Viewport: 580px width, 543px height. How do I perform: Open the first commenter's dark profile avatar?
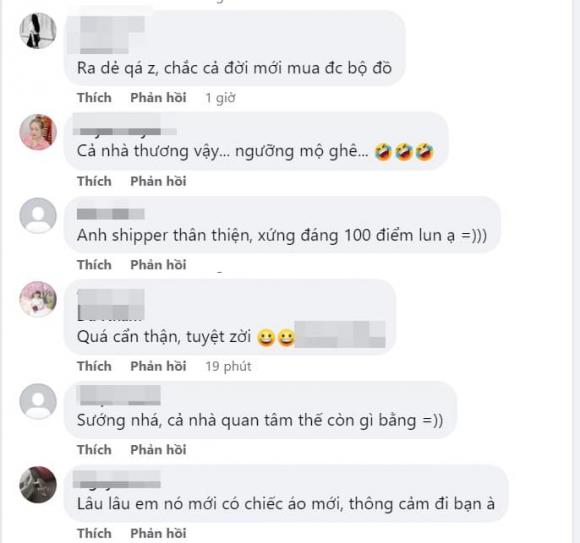tap(38, 30)
